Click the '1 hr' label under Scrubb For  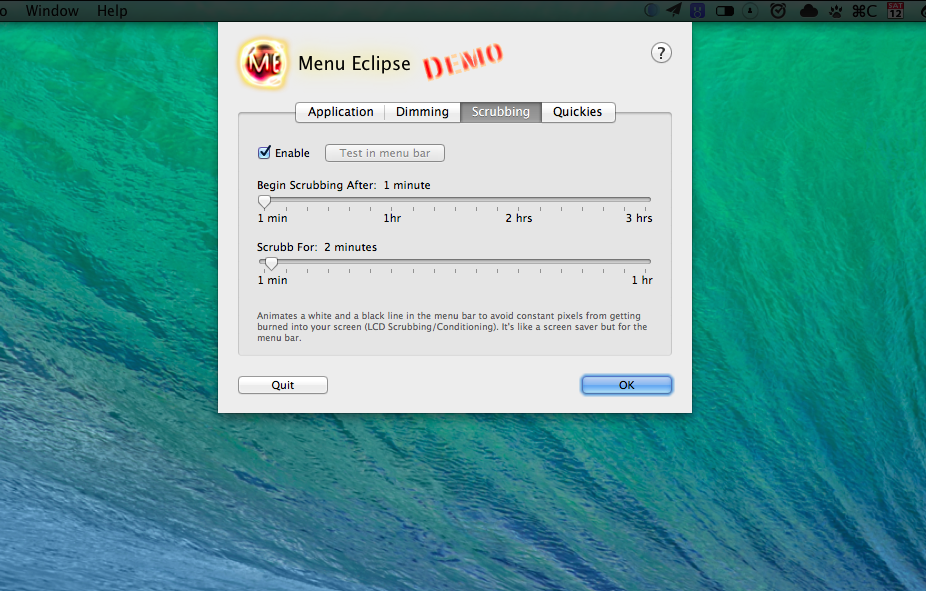pos(642,280)
